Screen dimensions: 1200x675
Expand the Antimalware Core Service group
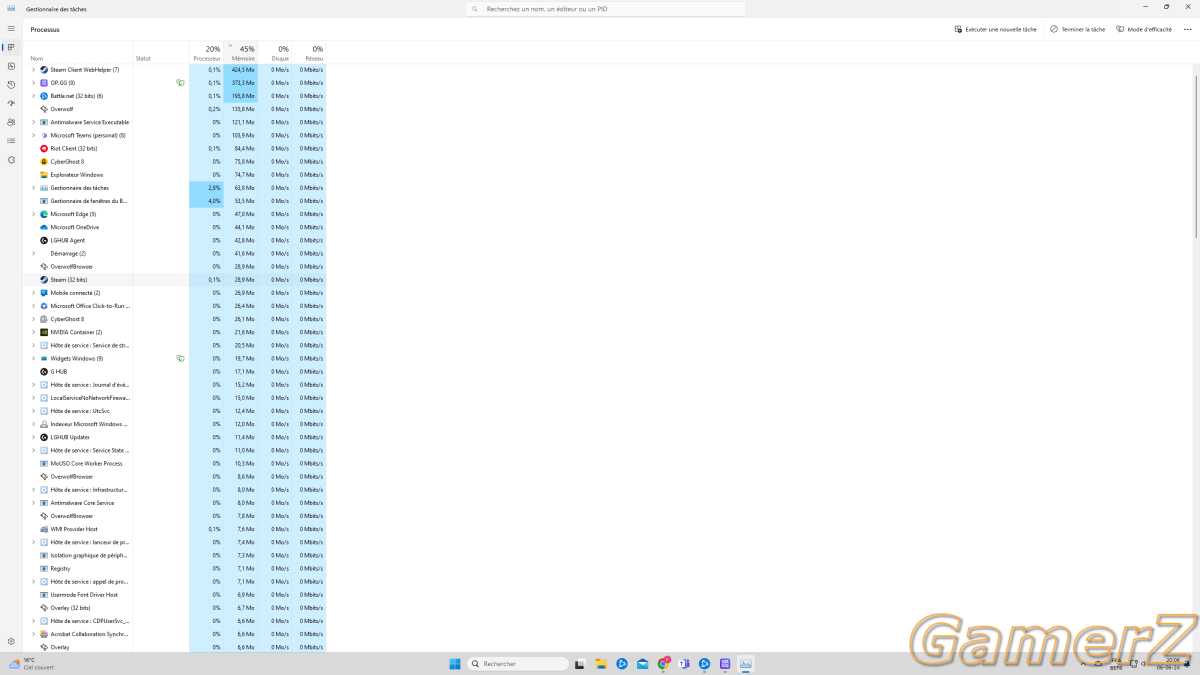click(33, 503)
